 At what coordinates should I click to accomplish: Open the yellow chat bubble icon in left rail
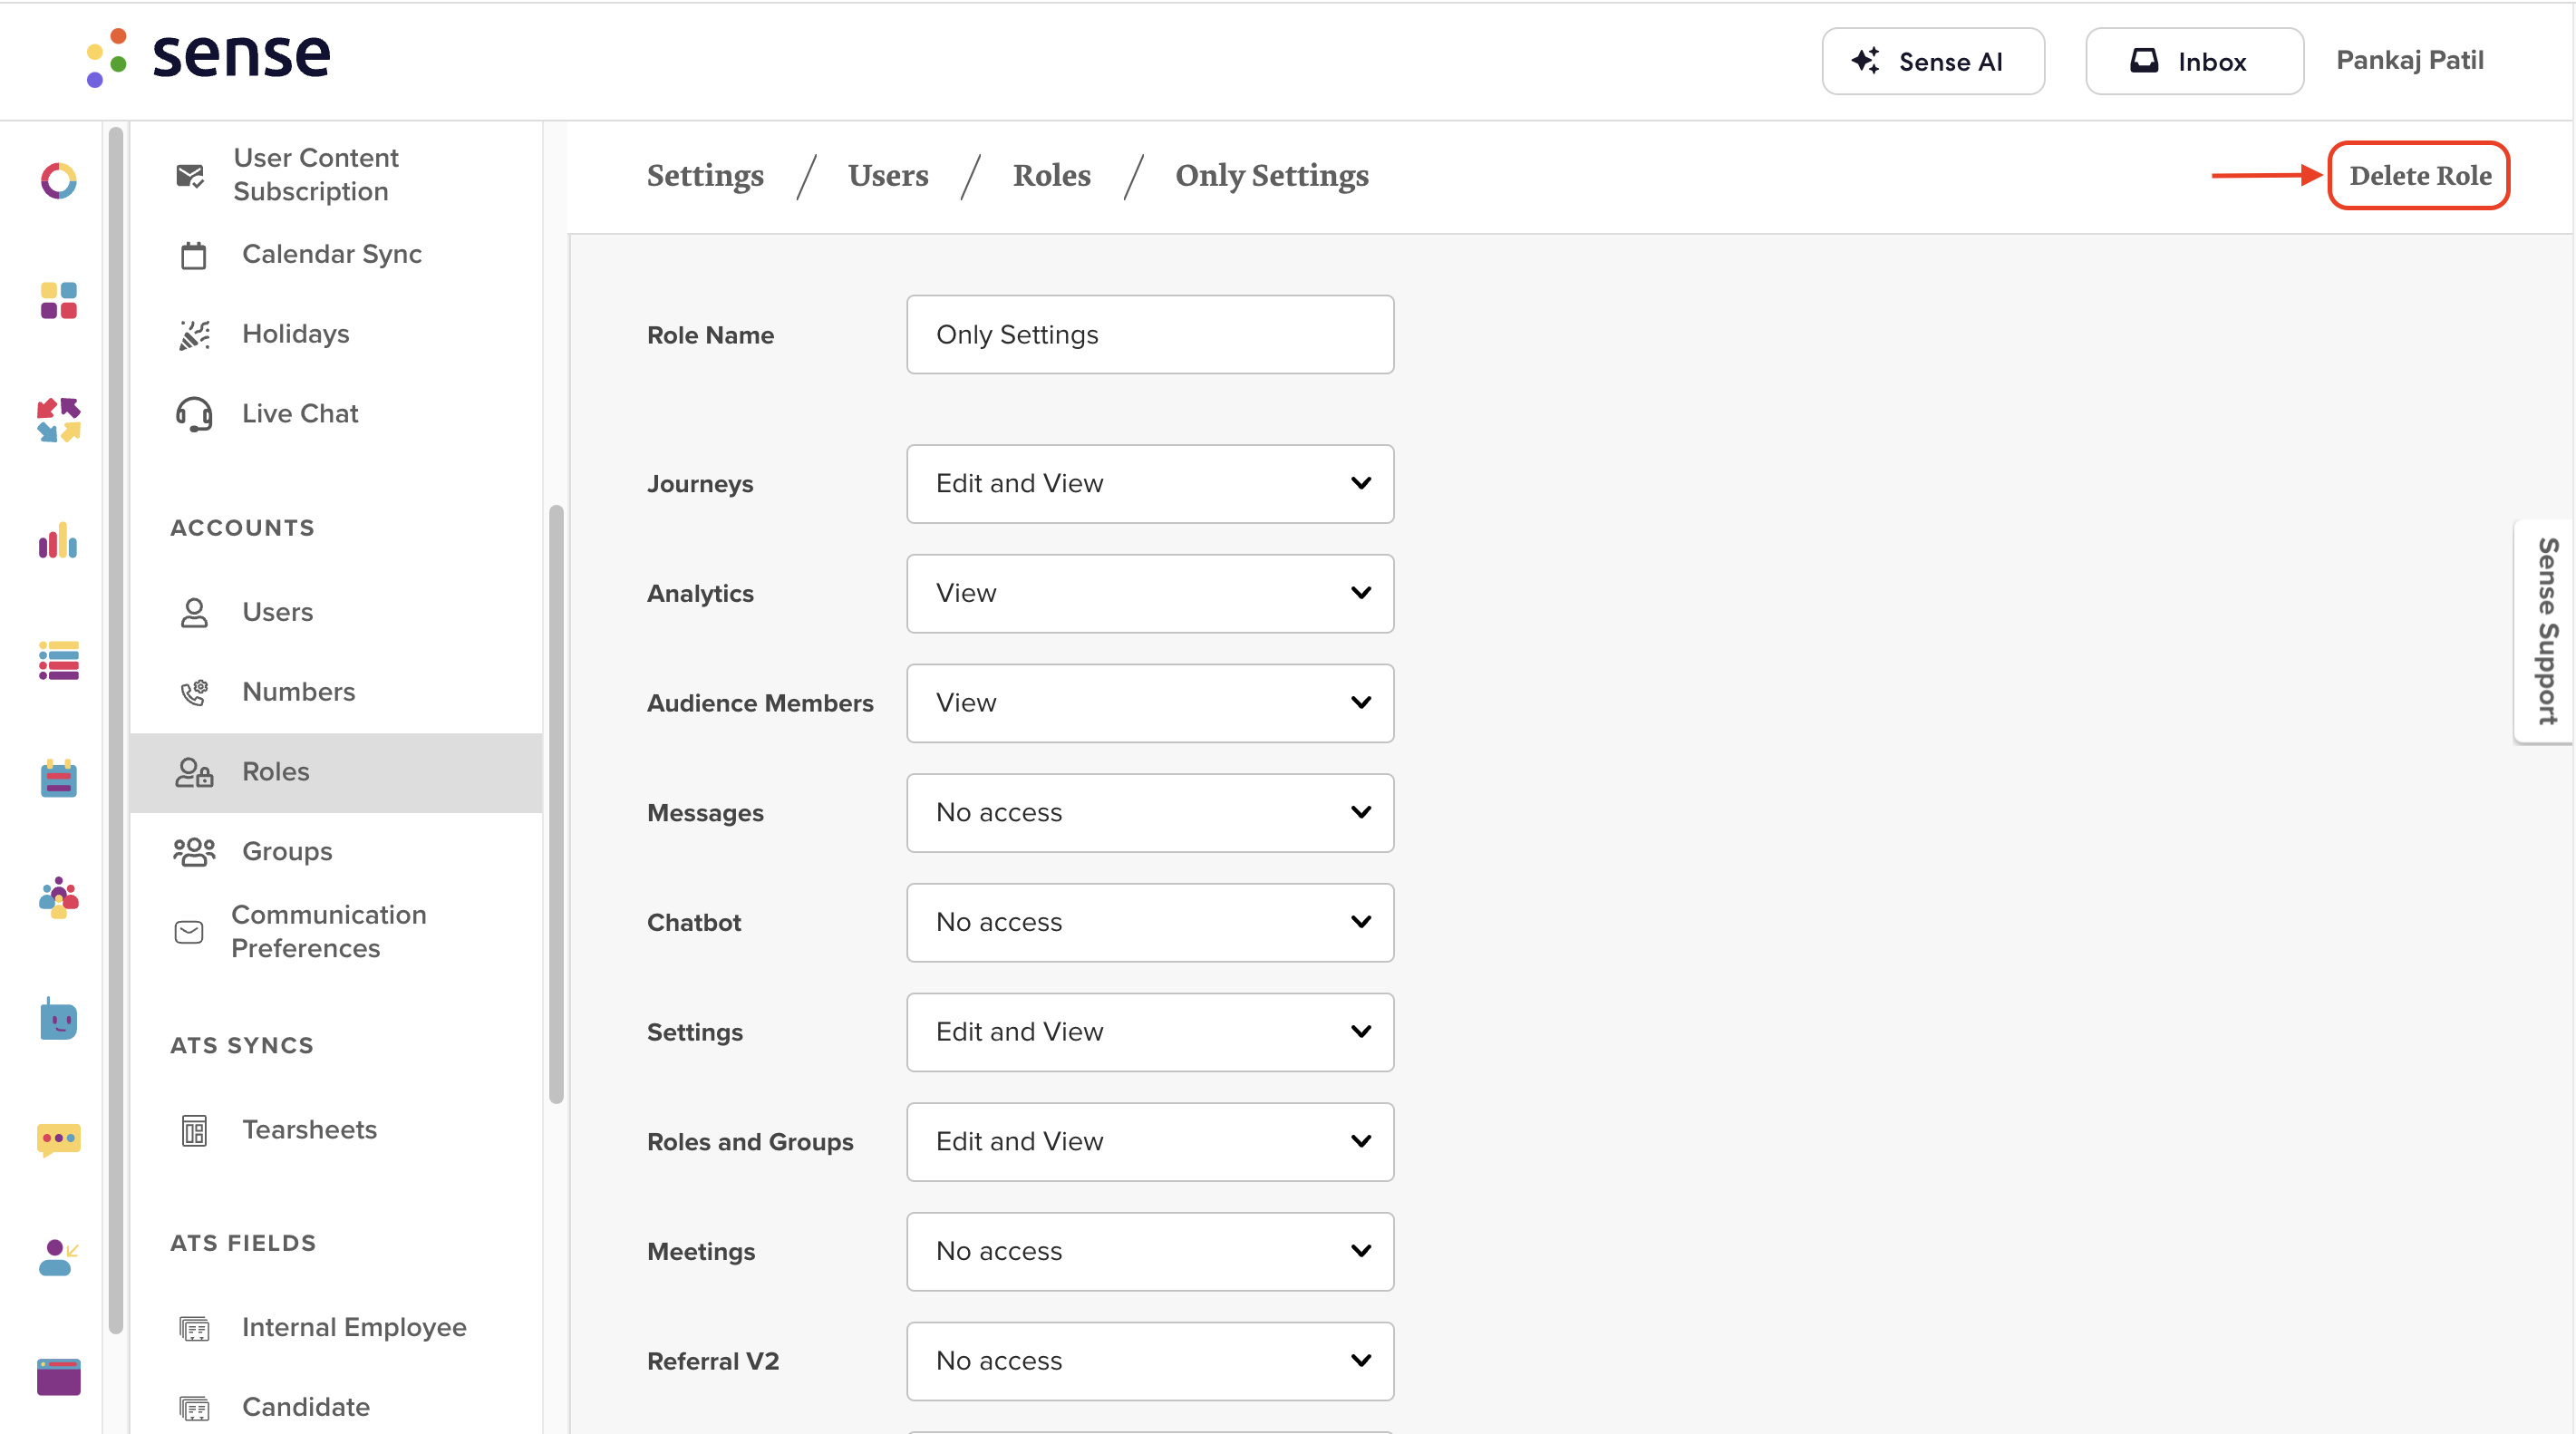click(x=59, y=1139)
